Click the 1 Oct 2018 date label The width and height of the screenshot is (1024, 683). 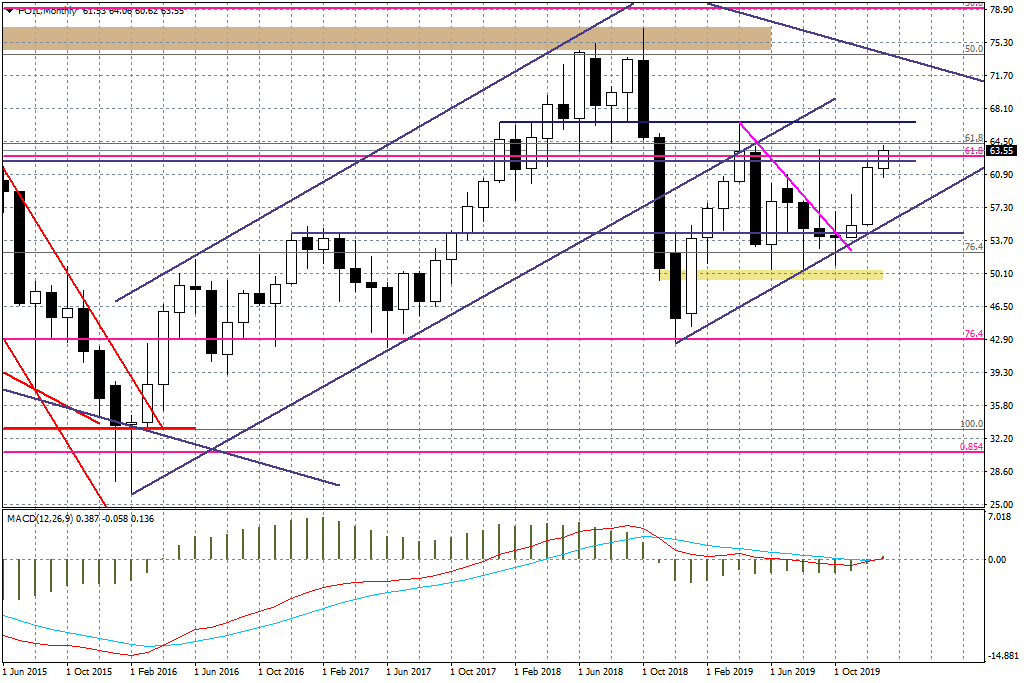tap(666, 673)
